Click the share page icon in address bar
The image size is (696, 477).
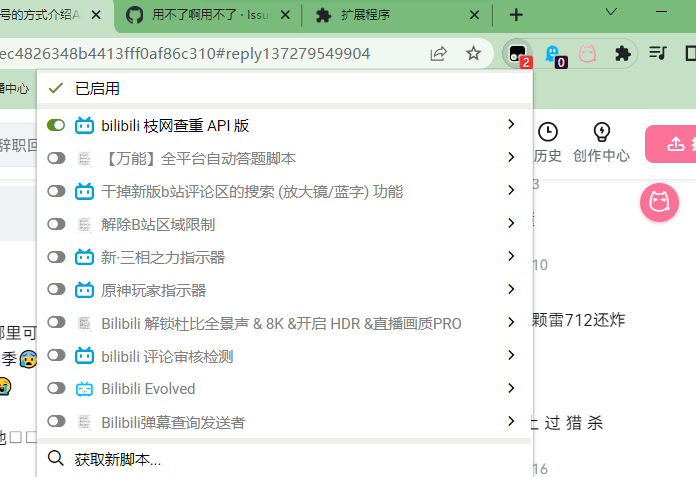click(438, 54)
